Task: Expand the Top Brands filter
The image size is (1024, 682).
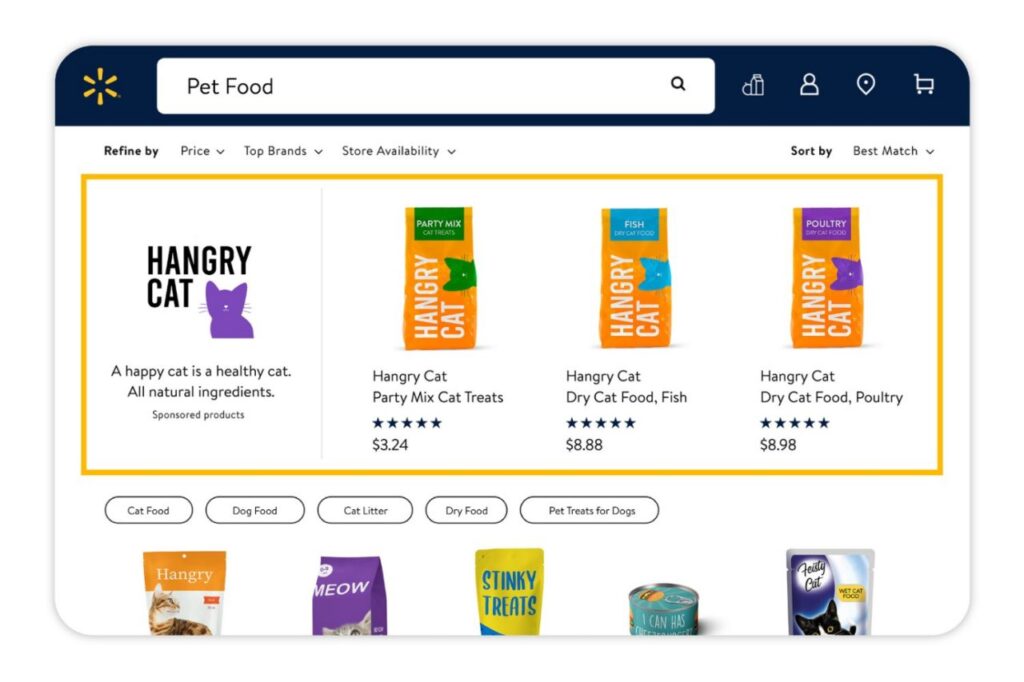Action: pyautogui.click(x=282, y=151)
